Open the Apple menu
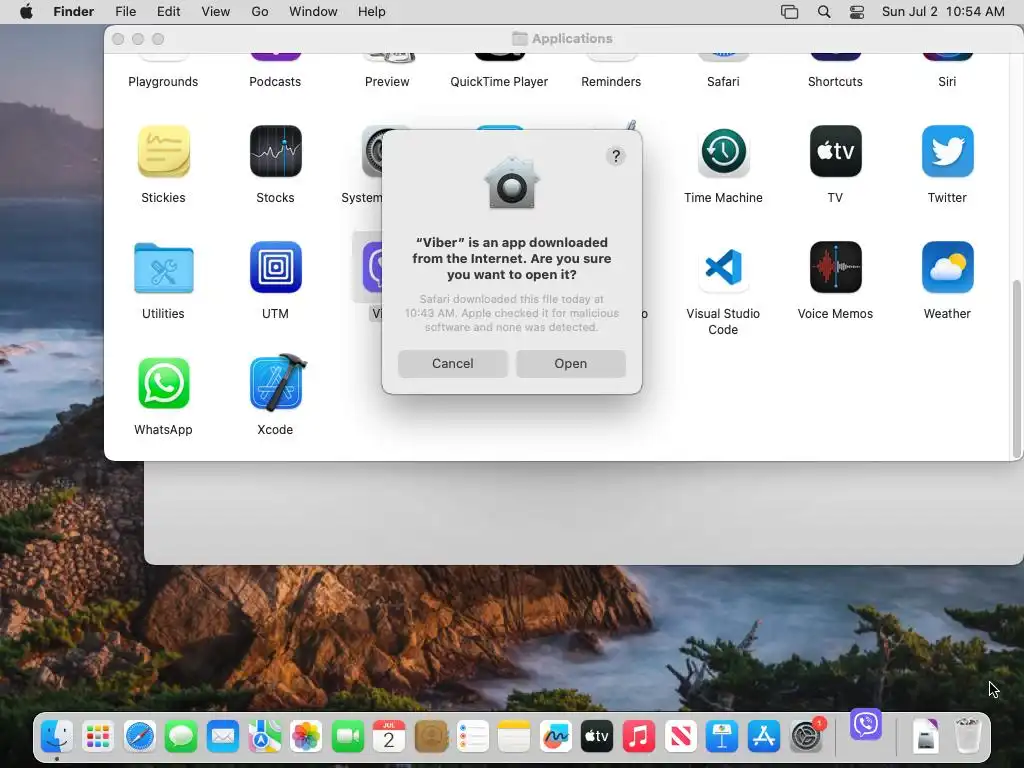 click(26, 12)
